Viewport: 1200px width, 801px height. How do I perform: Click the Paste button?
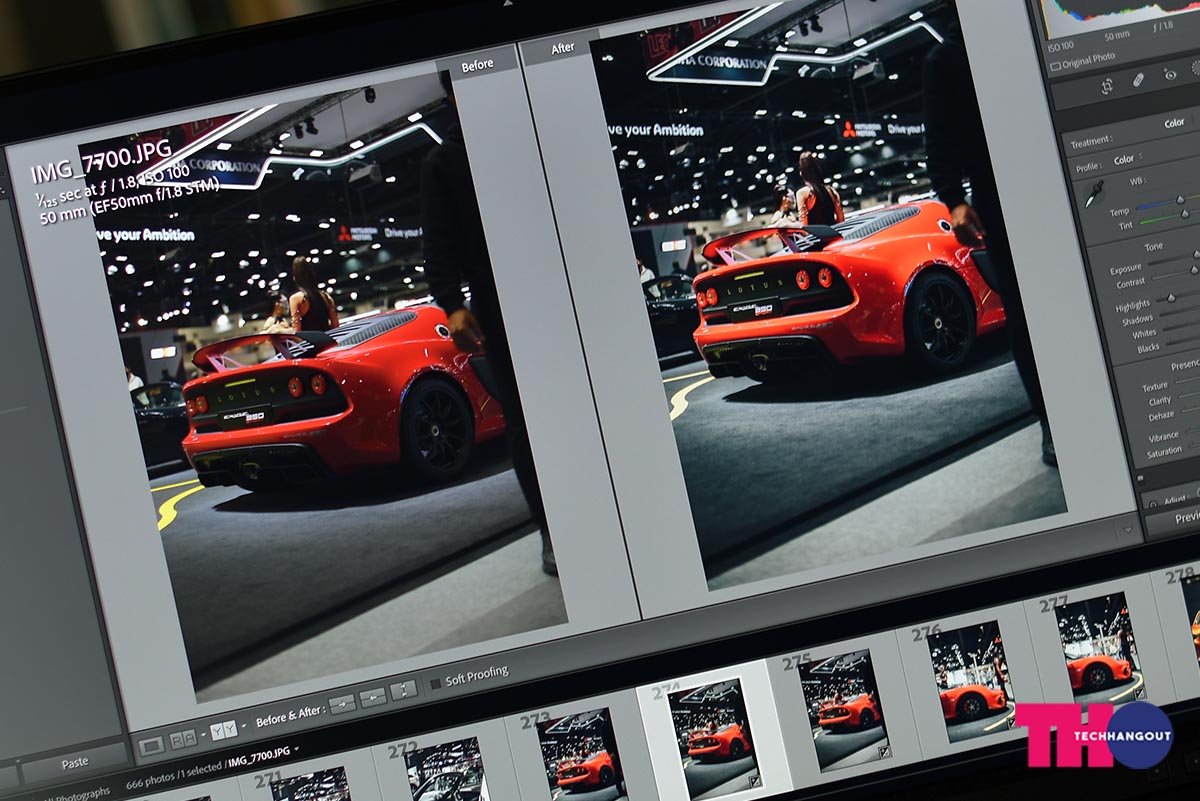pos(75,763)
